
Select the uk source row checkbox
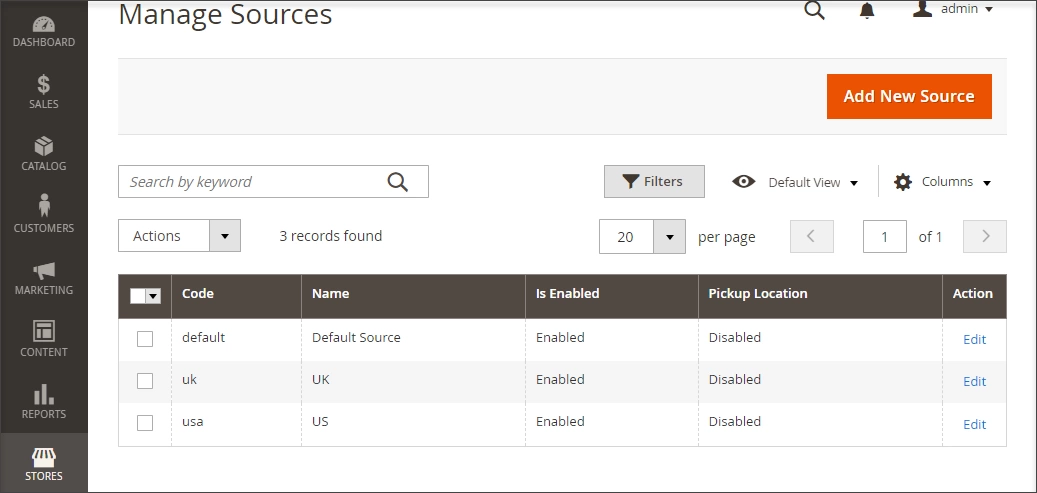(145, 381)
